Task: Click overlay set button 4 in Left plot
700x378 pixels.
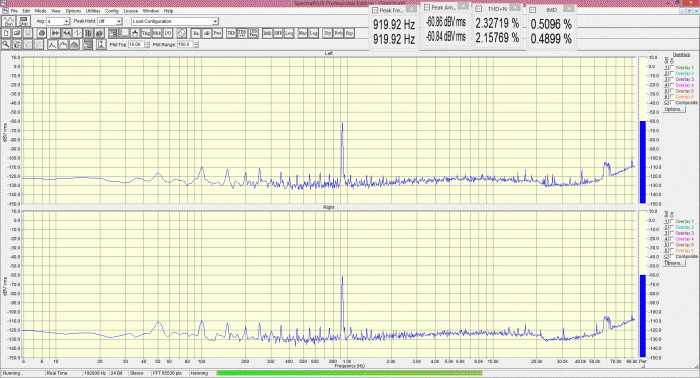Action: (667, 85)
